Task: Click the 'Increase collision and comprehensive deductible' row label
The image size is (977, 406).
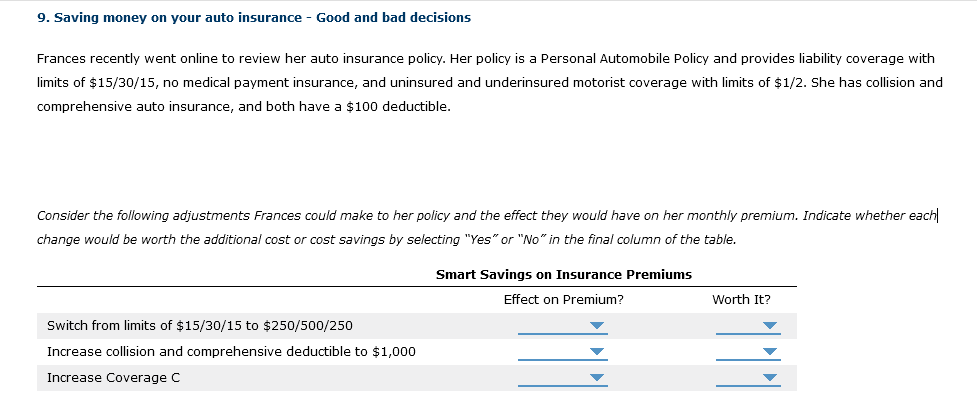Action: [x=231, y=351]
